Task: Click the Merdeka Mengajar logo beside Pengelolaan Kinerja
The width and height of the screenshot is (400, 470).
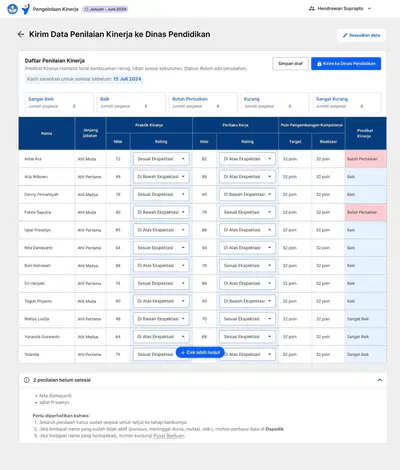Action: 26,9
